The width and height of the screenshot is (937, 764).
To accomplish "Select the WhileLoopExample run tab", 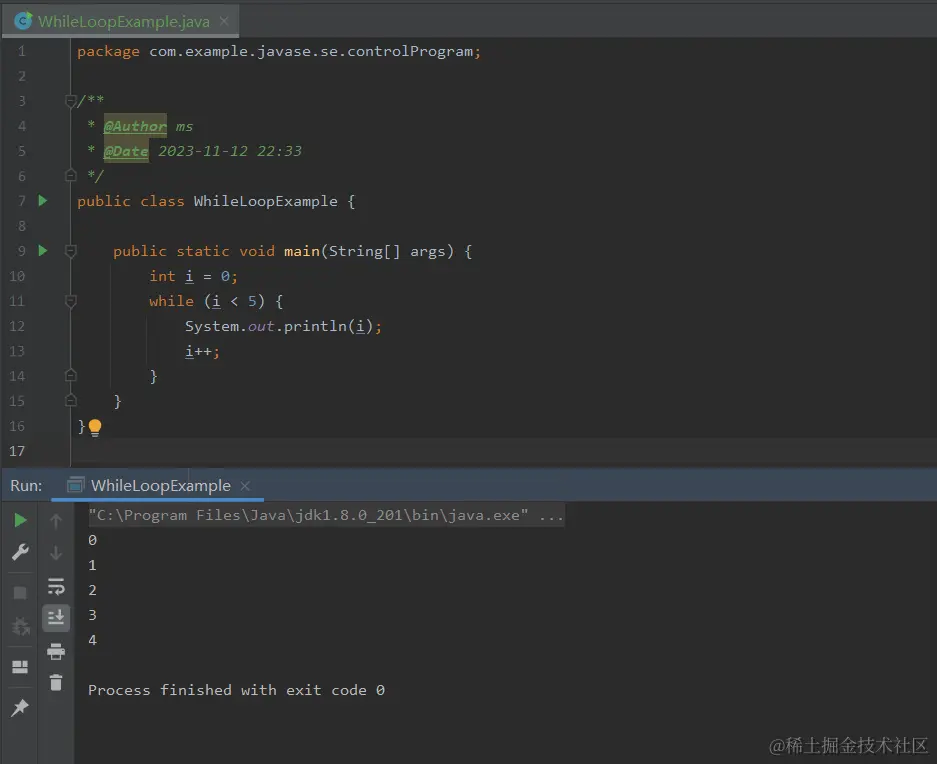I will (x=160, y=485).
